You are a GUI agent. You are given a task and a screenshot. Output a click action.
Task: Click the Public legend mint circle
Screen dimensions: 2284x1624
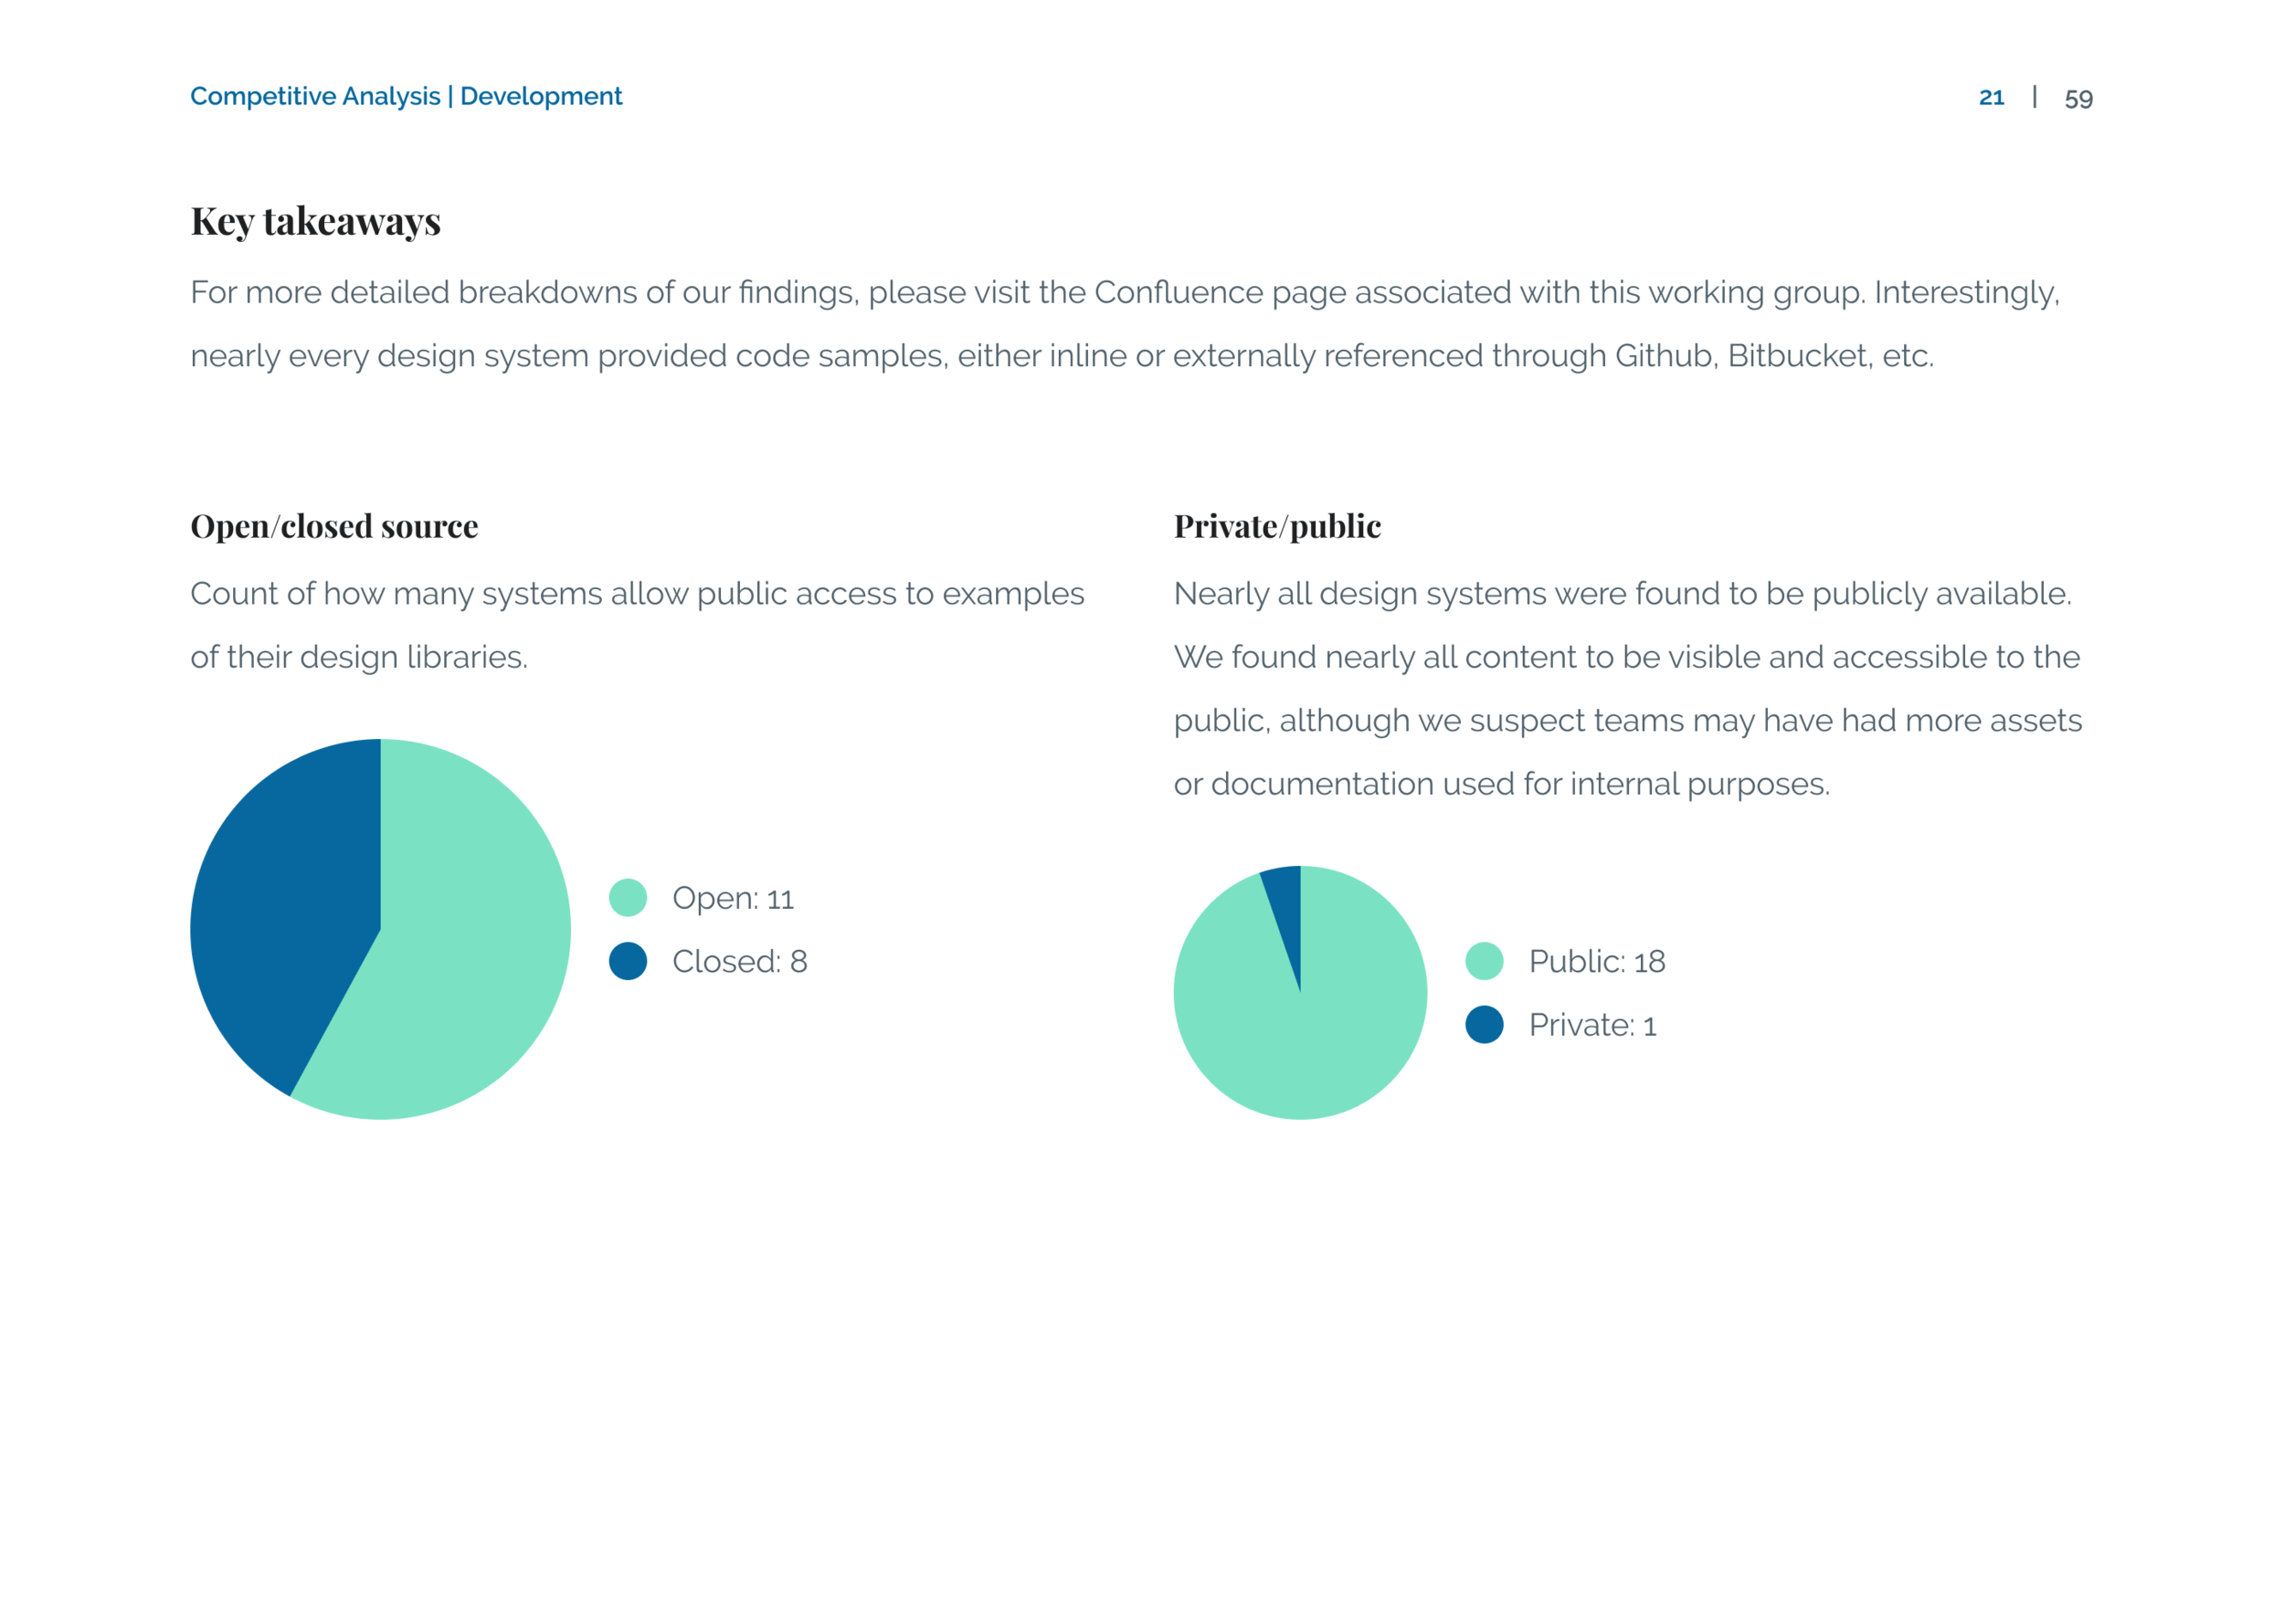coord(1484,961)
